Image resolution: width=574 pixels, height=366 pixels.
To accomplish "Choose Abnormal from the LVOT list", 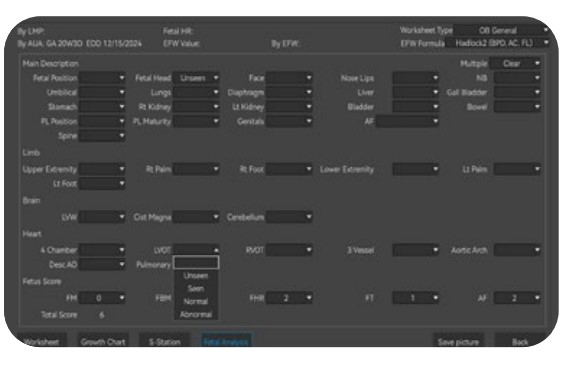I will 196,314.
